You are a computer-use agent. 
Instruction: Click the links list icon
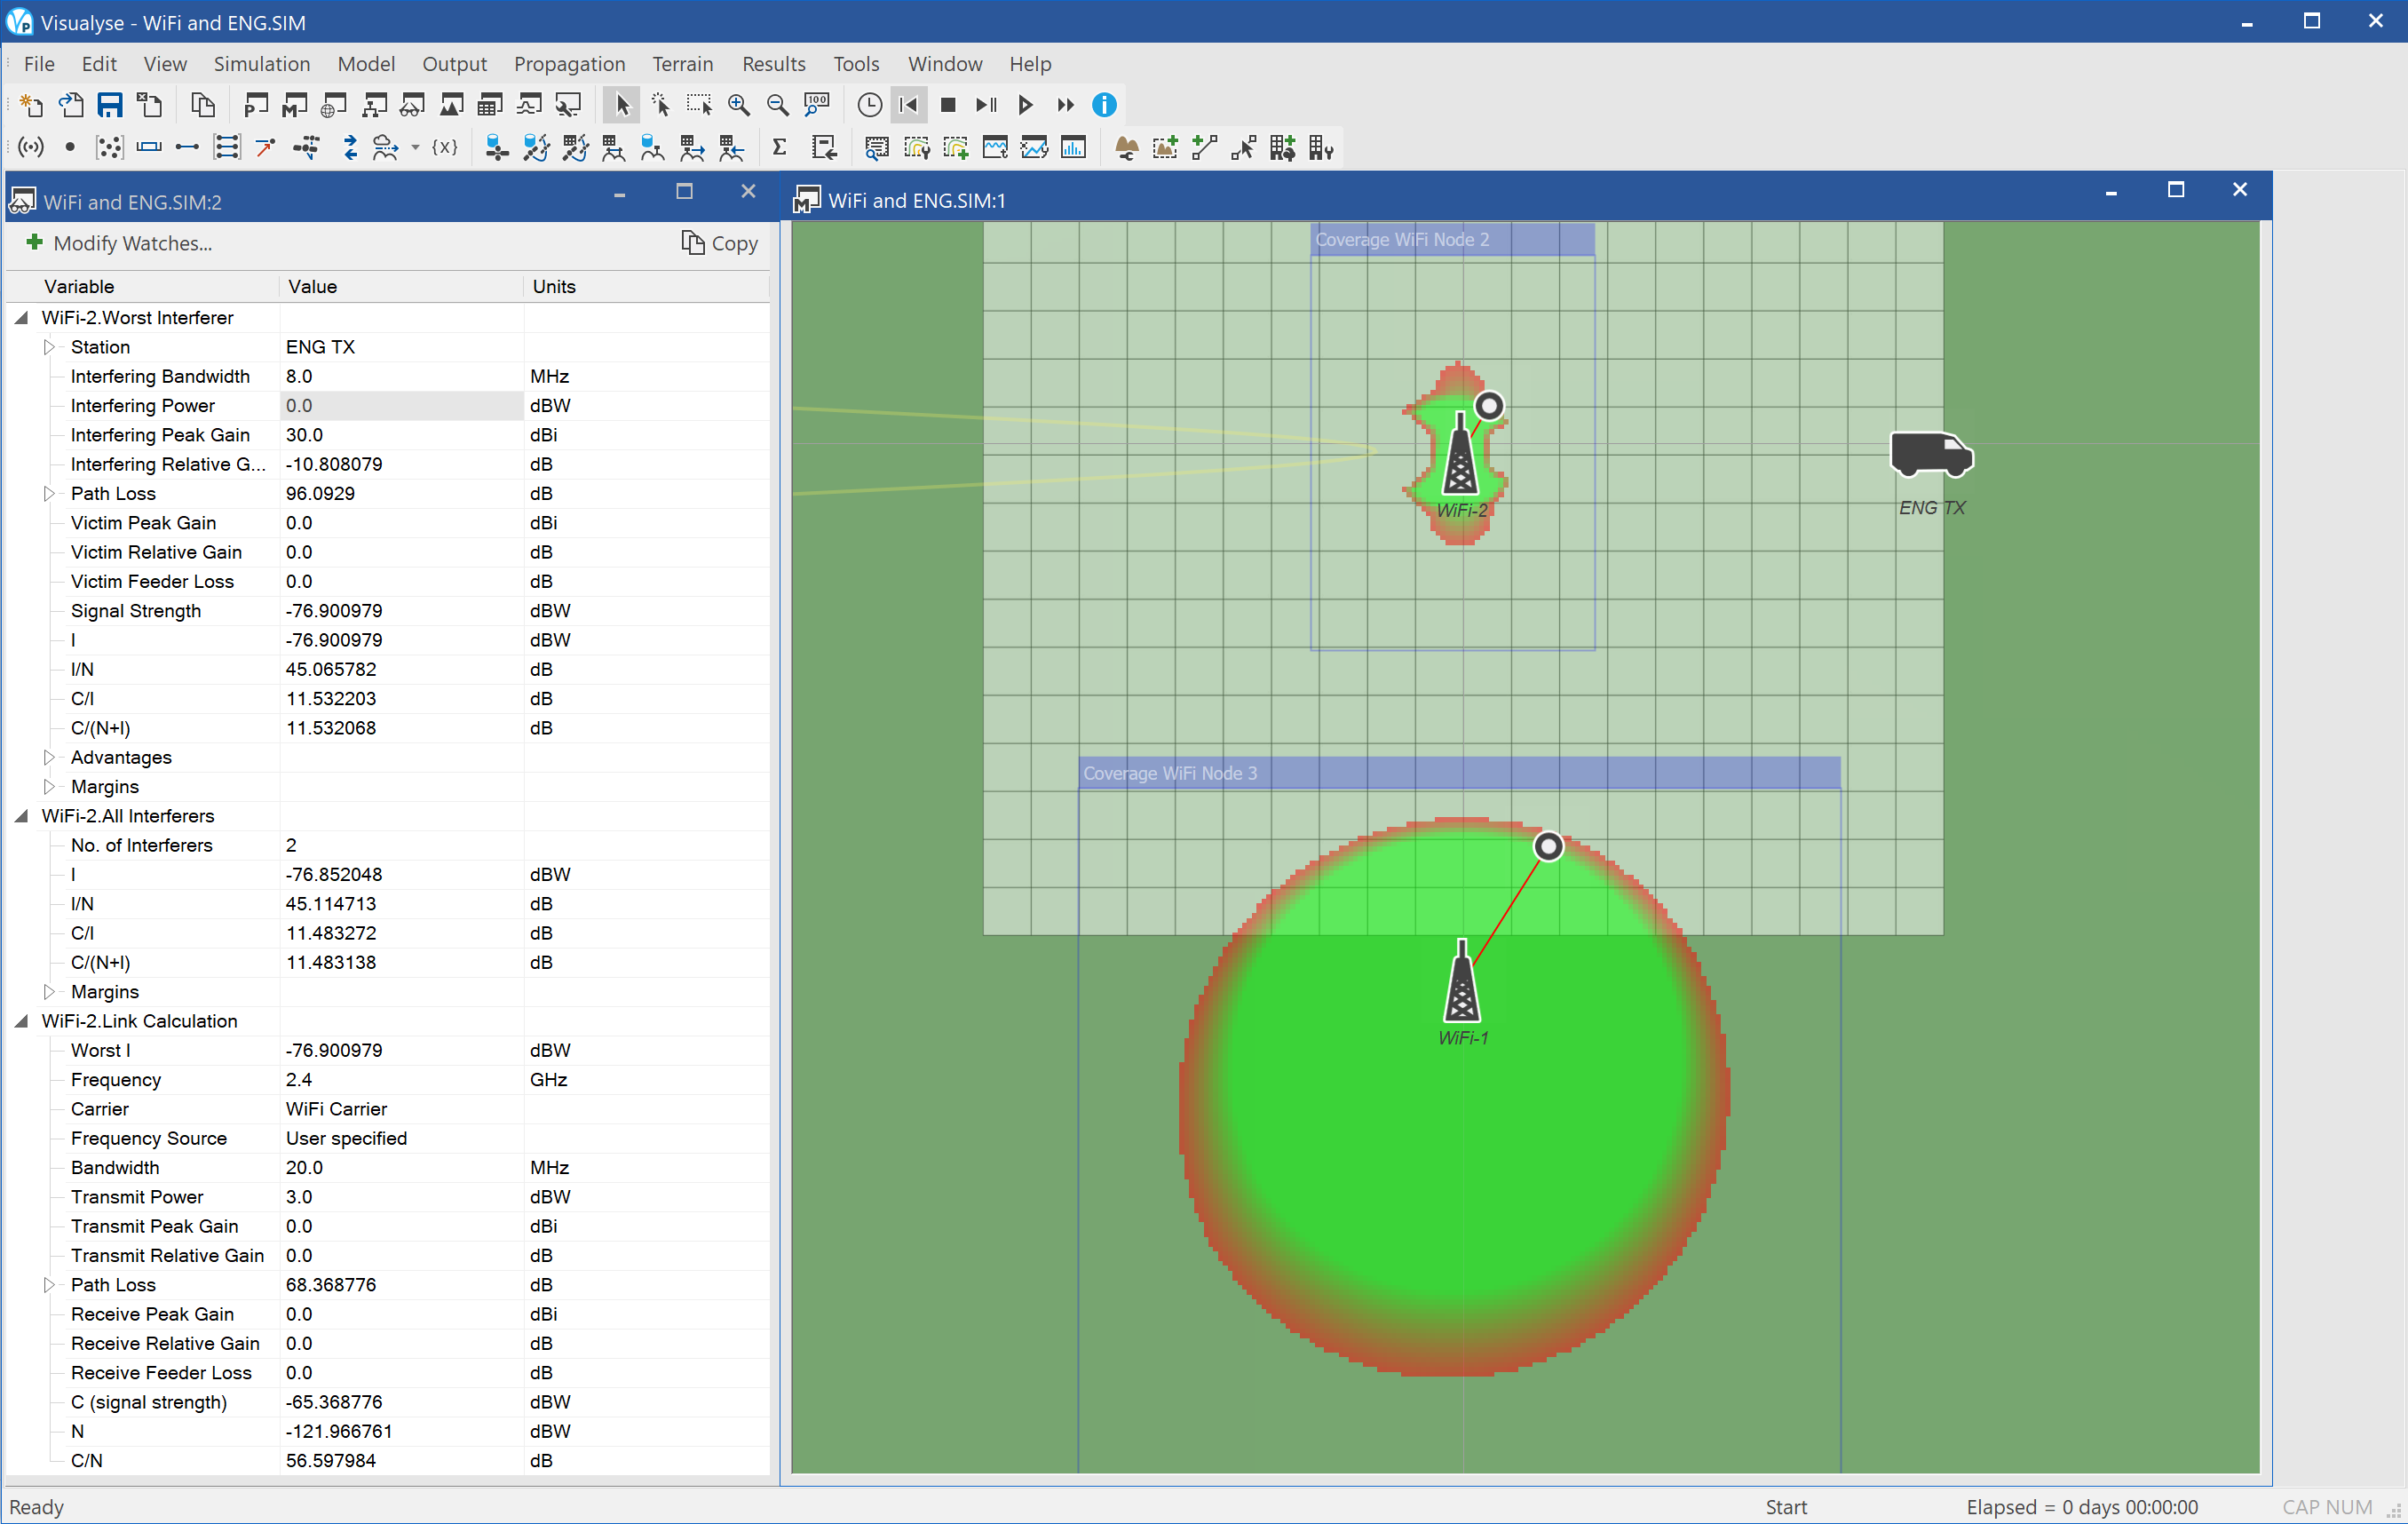pyautogui.click(x=227, y=148)
